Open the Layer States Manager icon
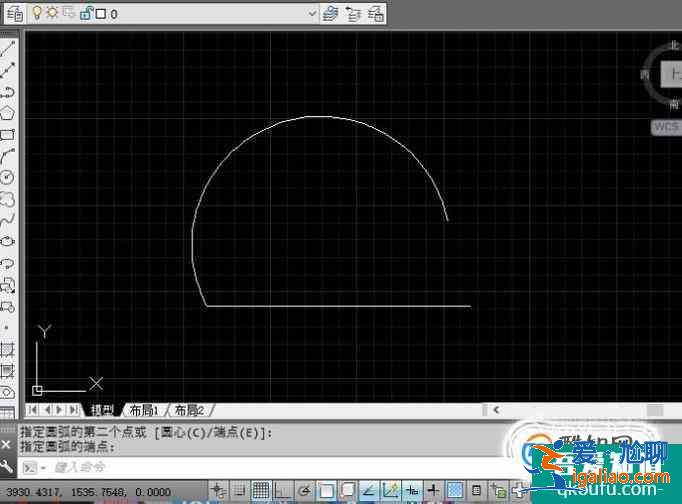 click(x=375, y=14)
